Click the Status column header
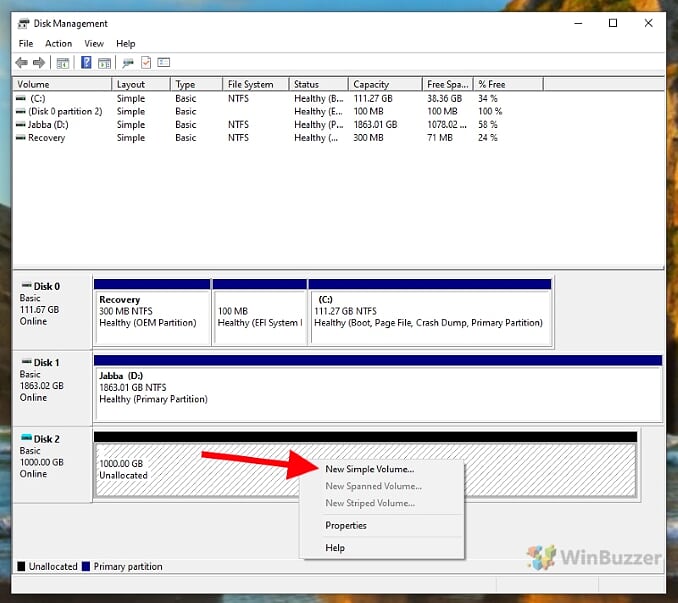This screenshot has height=603, width=678. tap(318, 84)
